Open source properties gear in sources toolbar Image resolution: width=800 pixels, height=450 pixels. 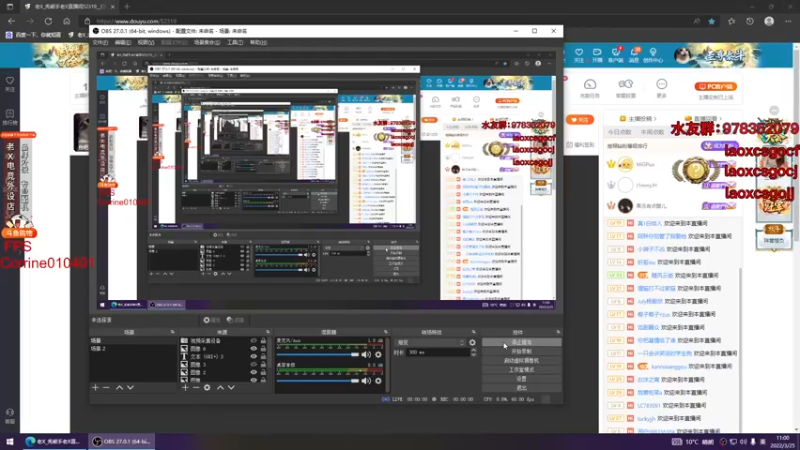[x=207, y=388]
